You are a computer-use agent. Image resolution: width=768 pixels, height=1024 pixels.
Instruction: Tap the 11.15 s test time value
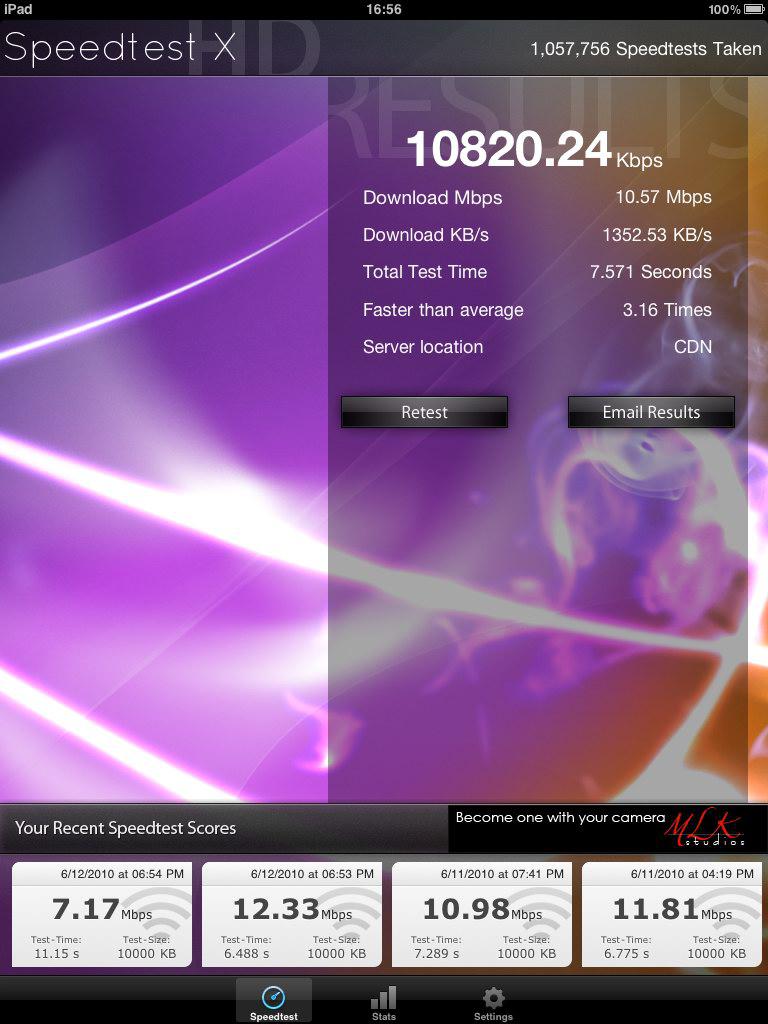pyautogui.click(x=57, y=953)
